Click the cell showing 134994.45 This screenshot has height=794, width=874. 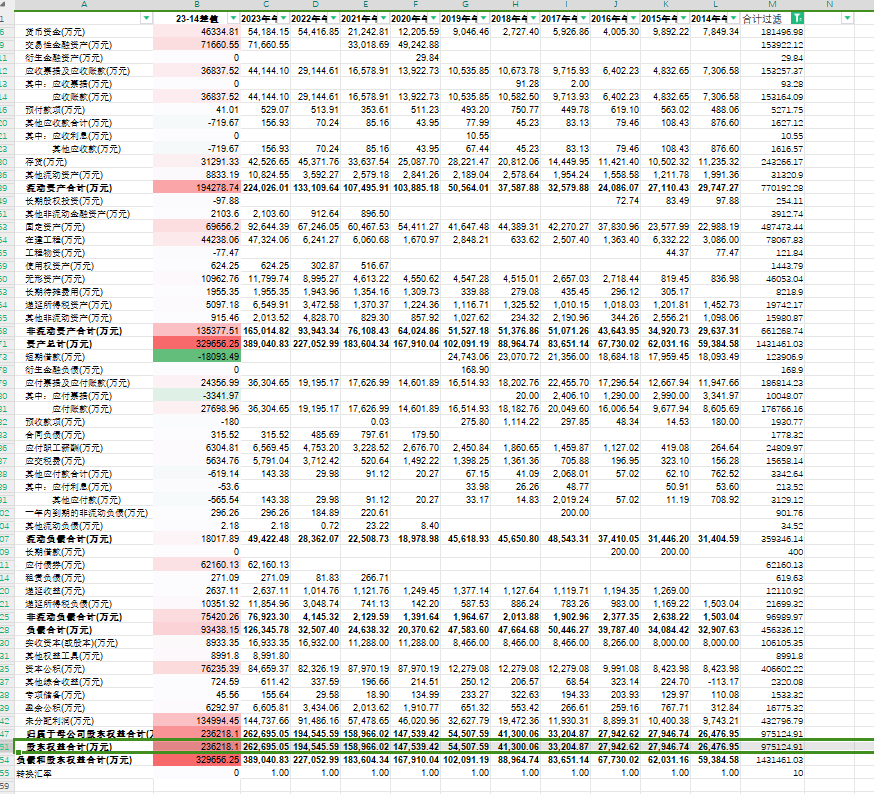coord(197,721)
